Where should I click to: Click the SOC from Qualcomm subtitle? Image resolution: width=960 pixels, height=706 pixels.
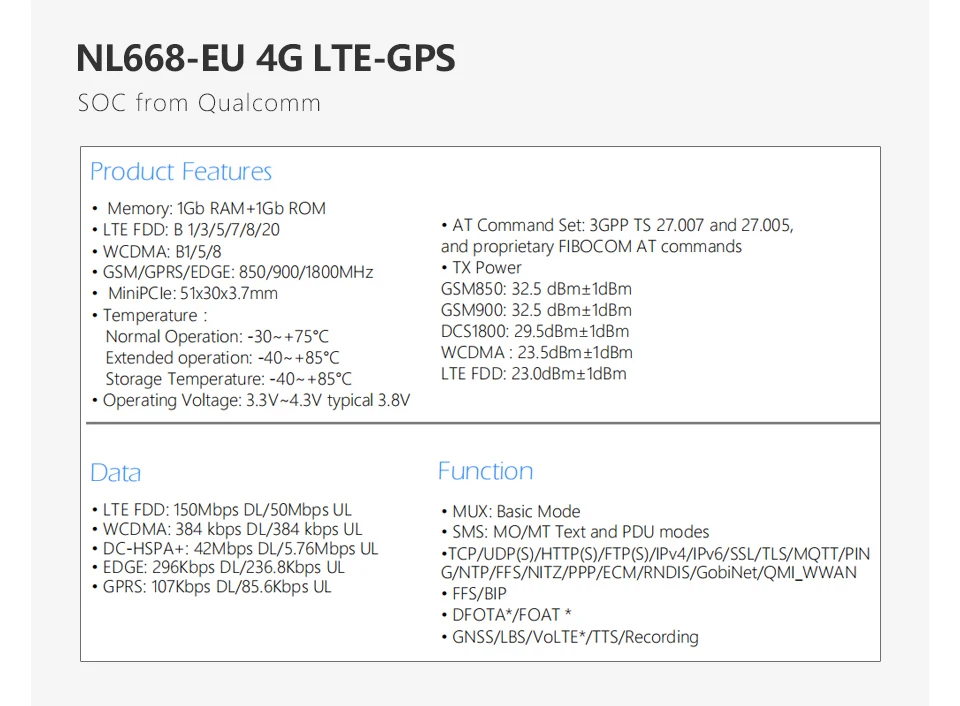tap(199, 103)
